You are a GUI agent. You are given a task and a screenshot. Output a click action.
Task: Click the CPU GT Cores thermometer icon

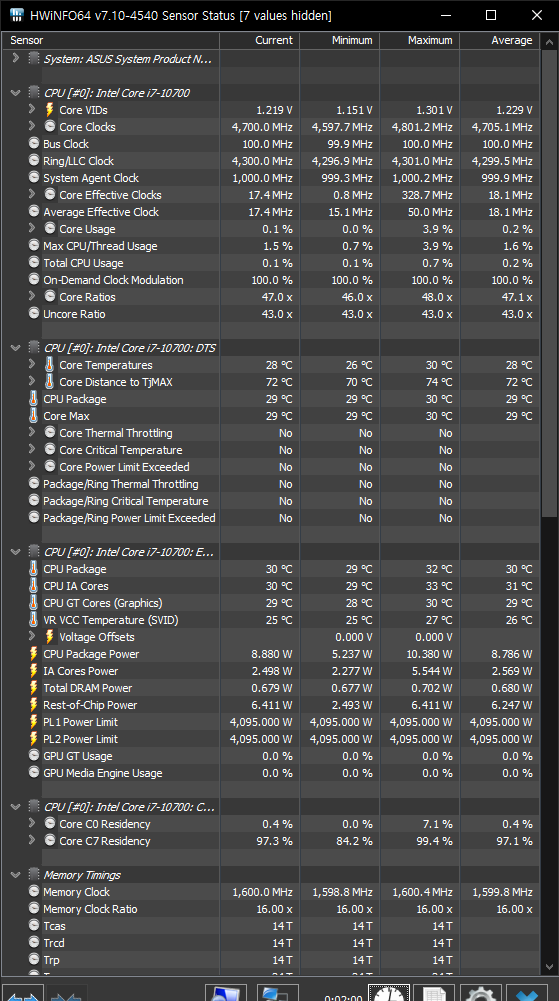(33, 603)
